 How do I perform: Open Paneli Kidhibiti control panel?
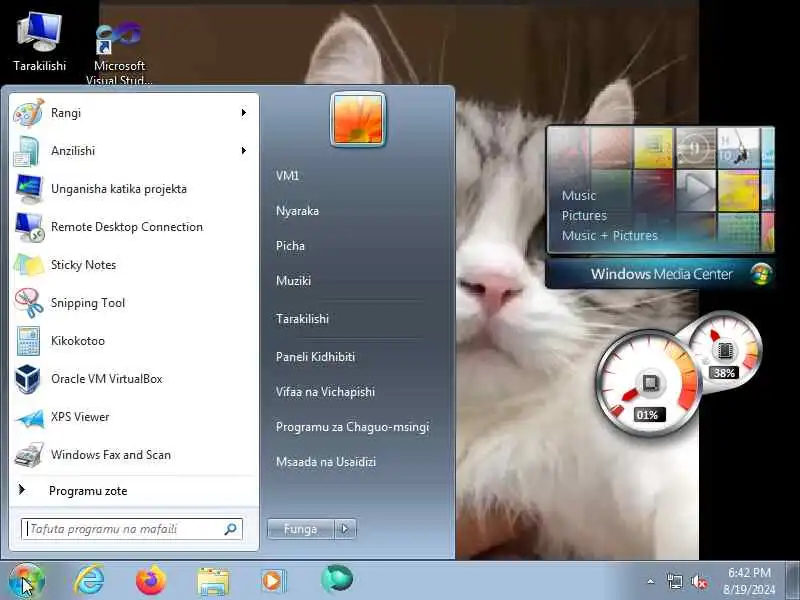pyautogui.click(x=315, y=357)
